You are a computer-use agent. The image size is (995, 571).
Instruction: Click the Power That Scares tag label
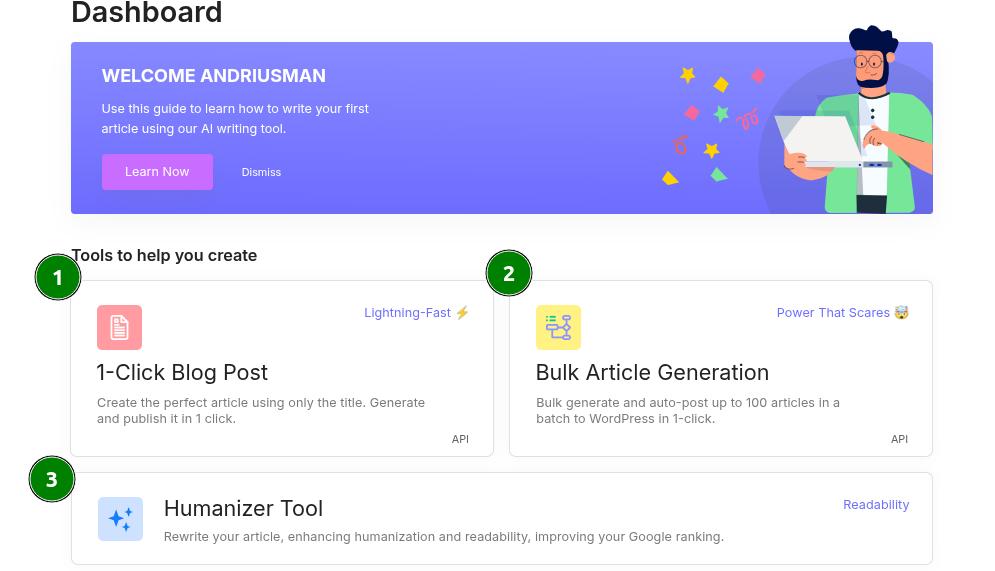(833, 313)
